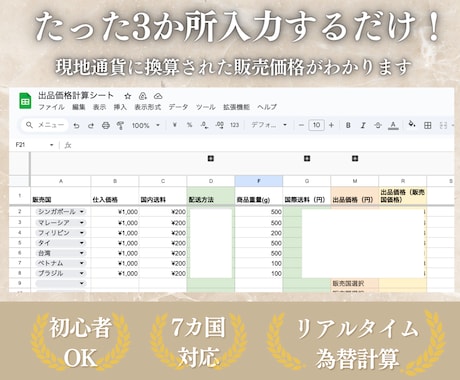Viewport: 460px width, 380px height.
Task: Click the move to folder icon
Action: click(x=143, y=96)
